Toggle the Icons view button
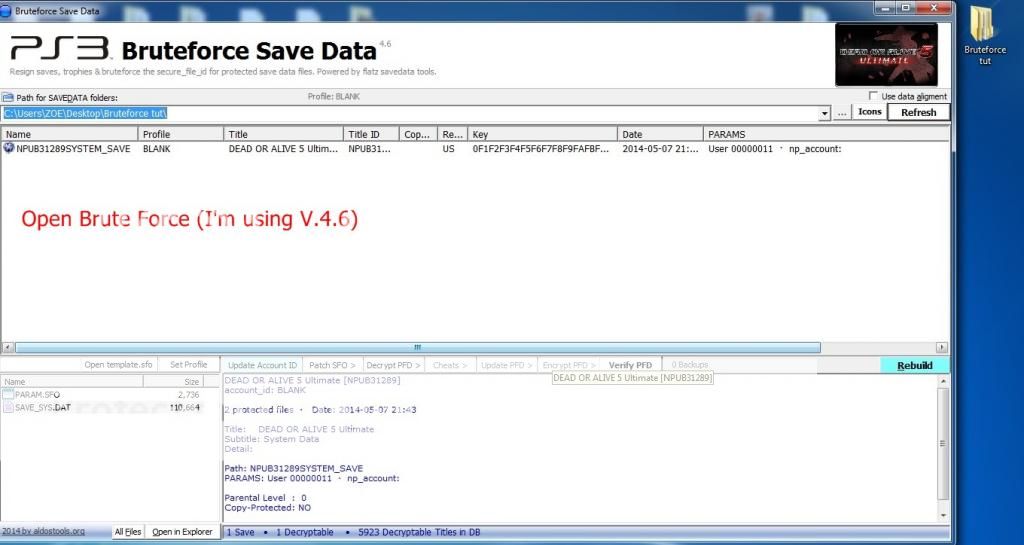 click(x=870, y=112)
